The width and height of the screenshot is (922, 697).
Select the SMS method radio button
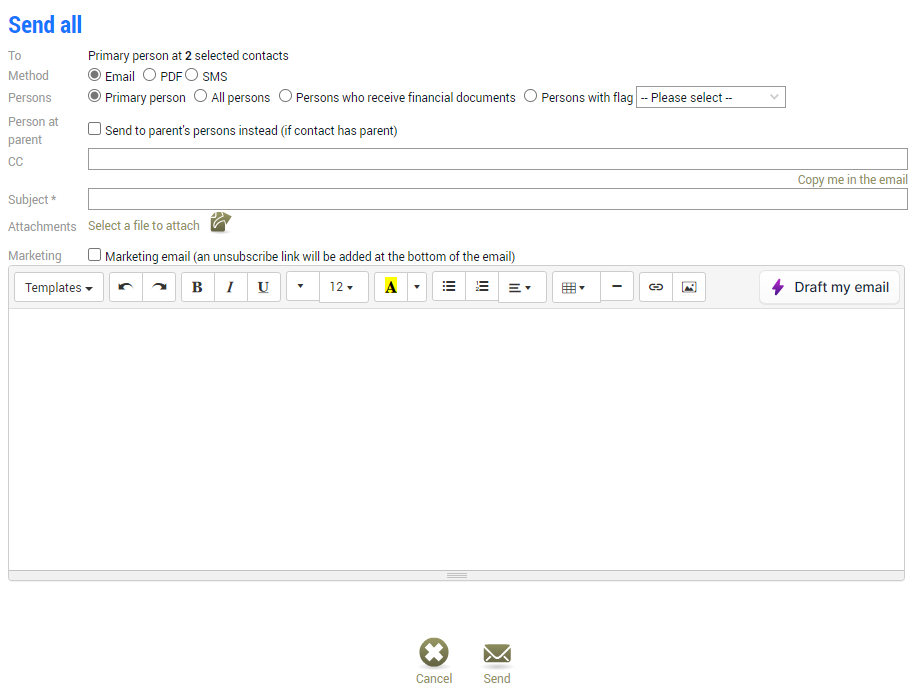coord(192,75)
